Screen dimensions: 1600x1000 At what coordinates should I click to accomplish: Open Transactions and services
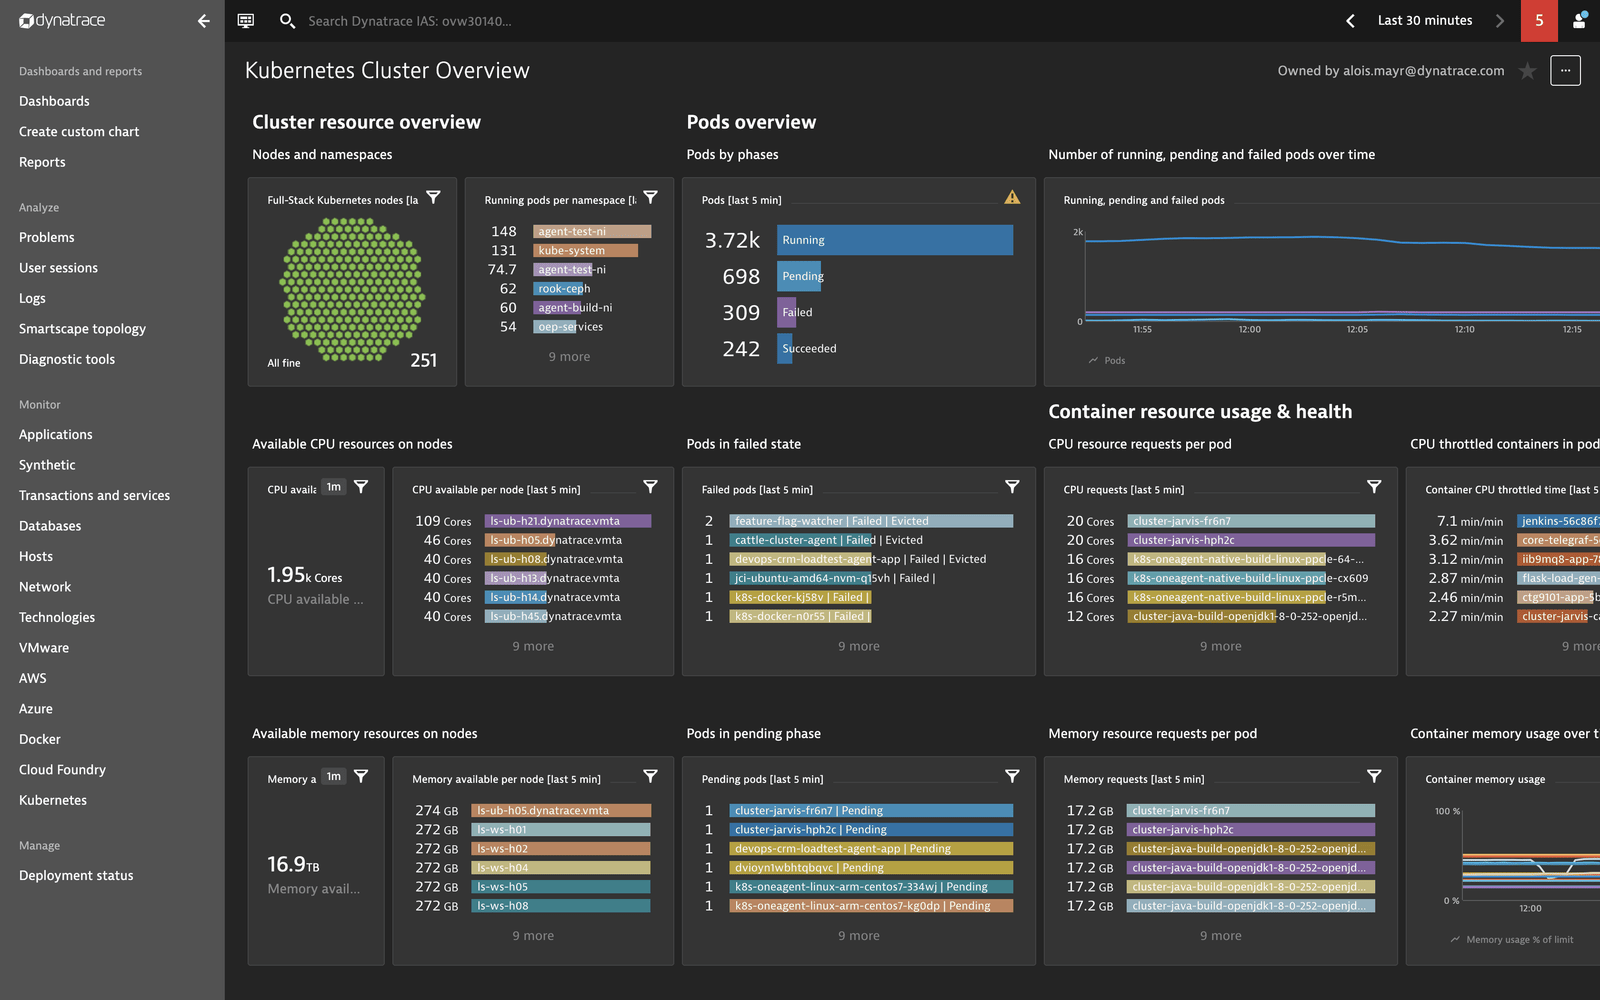(94, 495)
